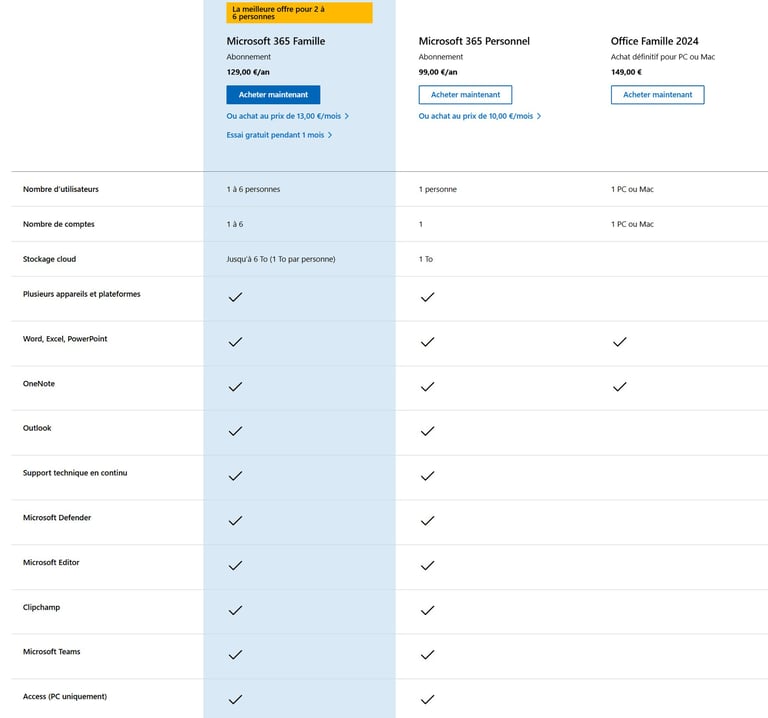This screenshot has height=718, width=768.
Task: Click Microsoft Editor checkmark in Famille column
Action: [235, 565]
